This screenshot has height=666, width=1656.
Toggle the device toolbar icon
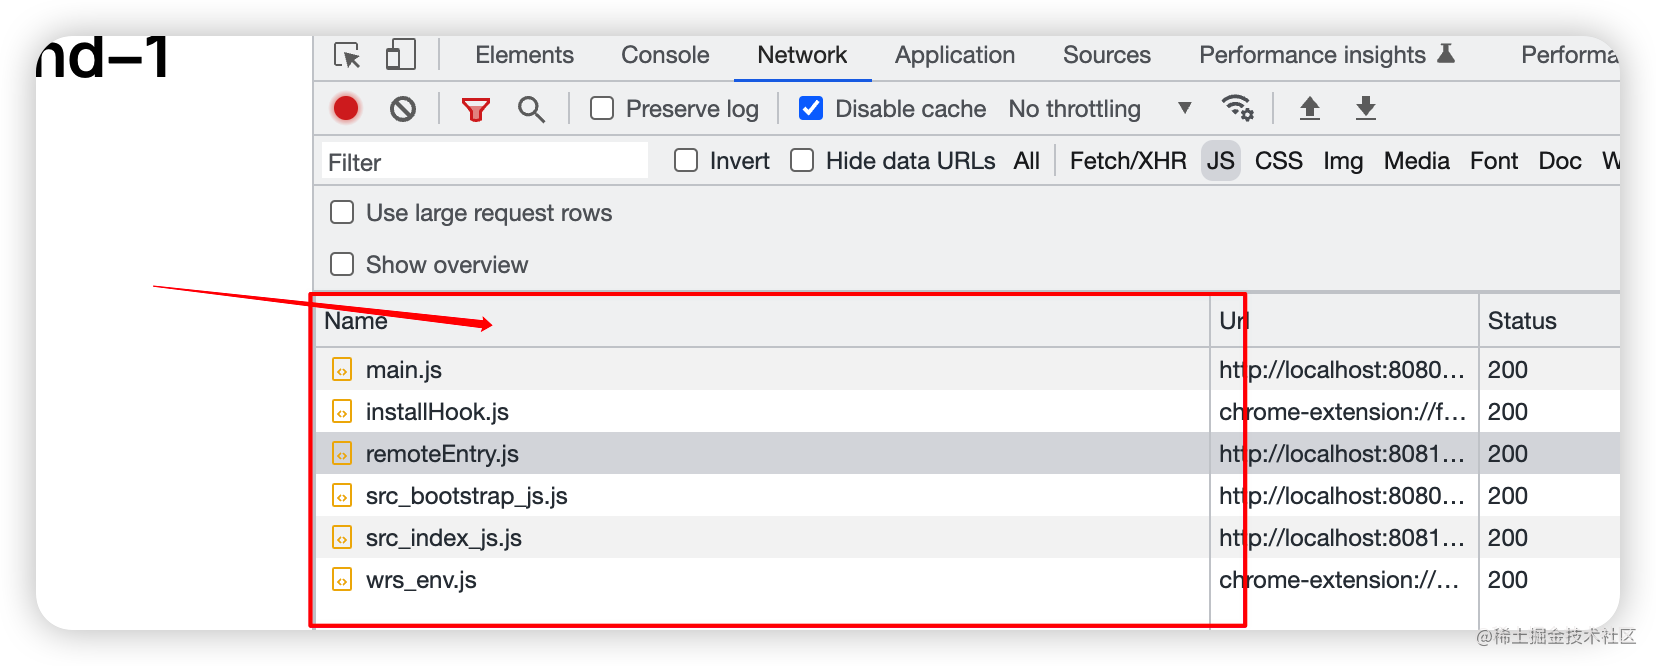coord(400,56)
